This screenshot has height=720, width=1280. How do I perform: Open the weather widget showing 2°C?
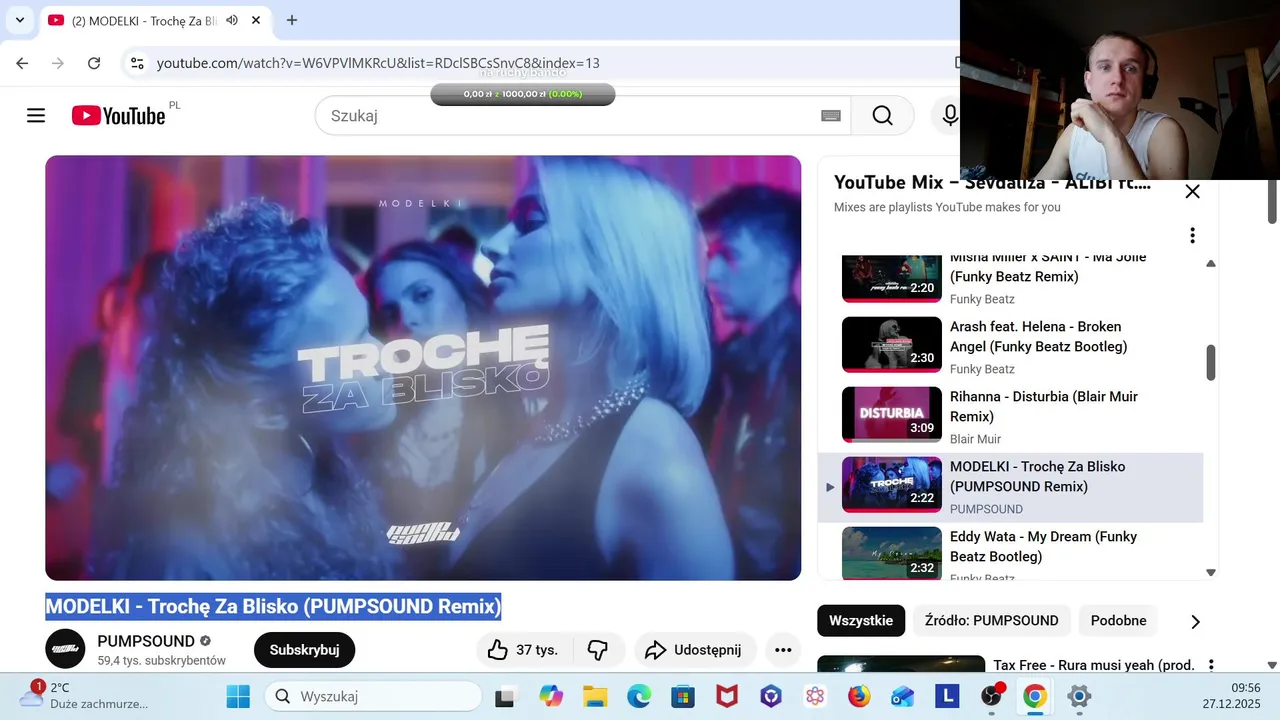[x=85, y=696]
